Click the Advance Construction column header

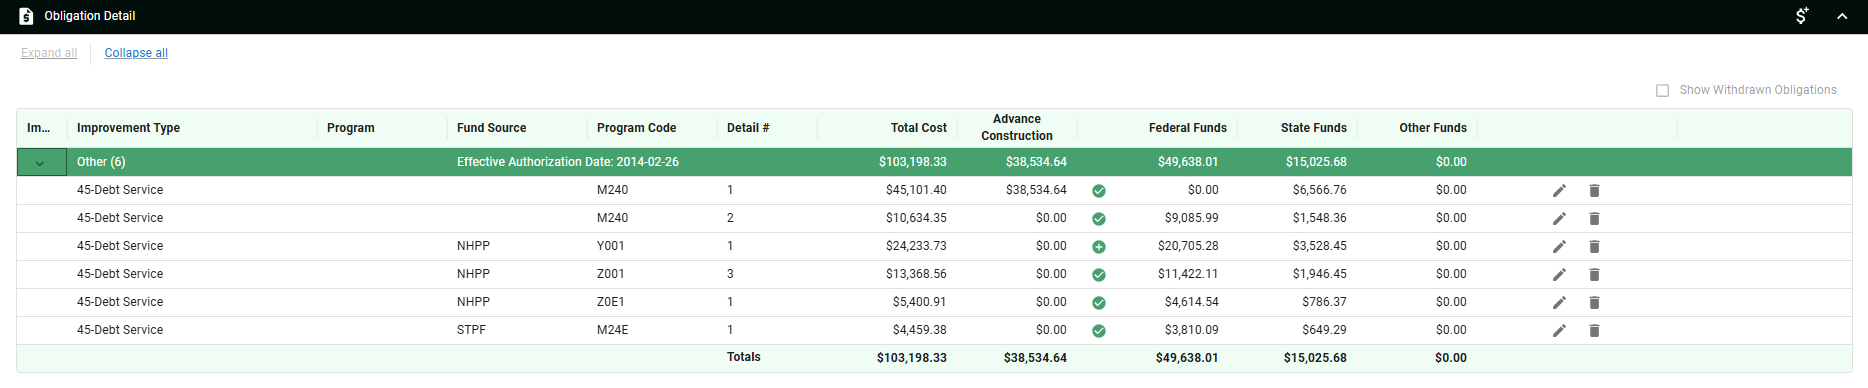click(1016, 127)
